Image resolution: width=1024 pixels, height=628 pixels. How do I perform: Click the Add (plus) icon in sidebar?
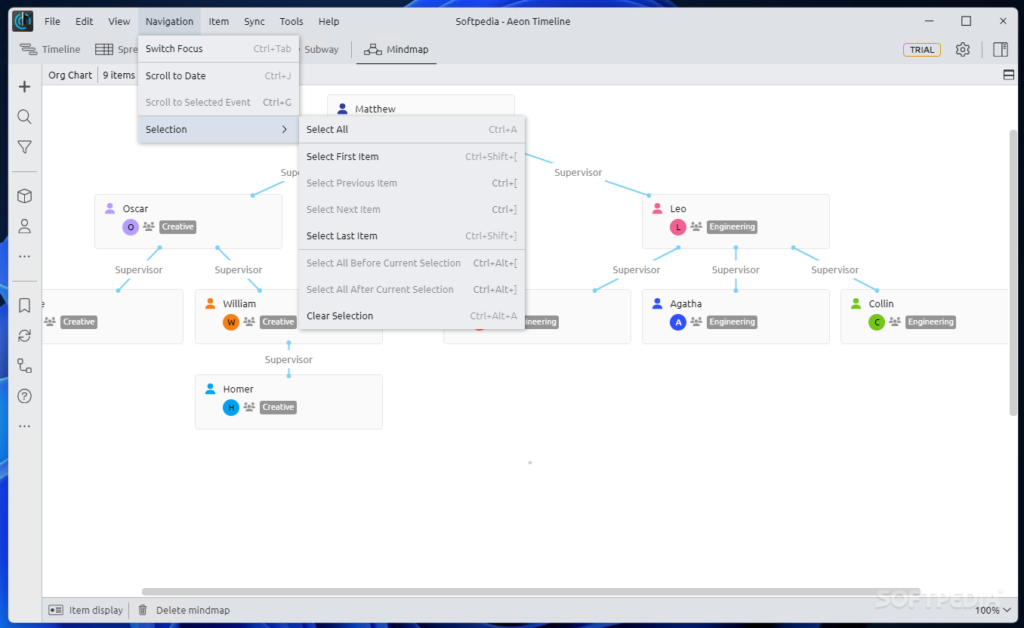pos(24,87)
